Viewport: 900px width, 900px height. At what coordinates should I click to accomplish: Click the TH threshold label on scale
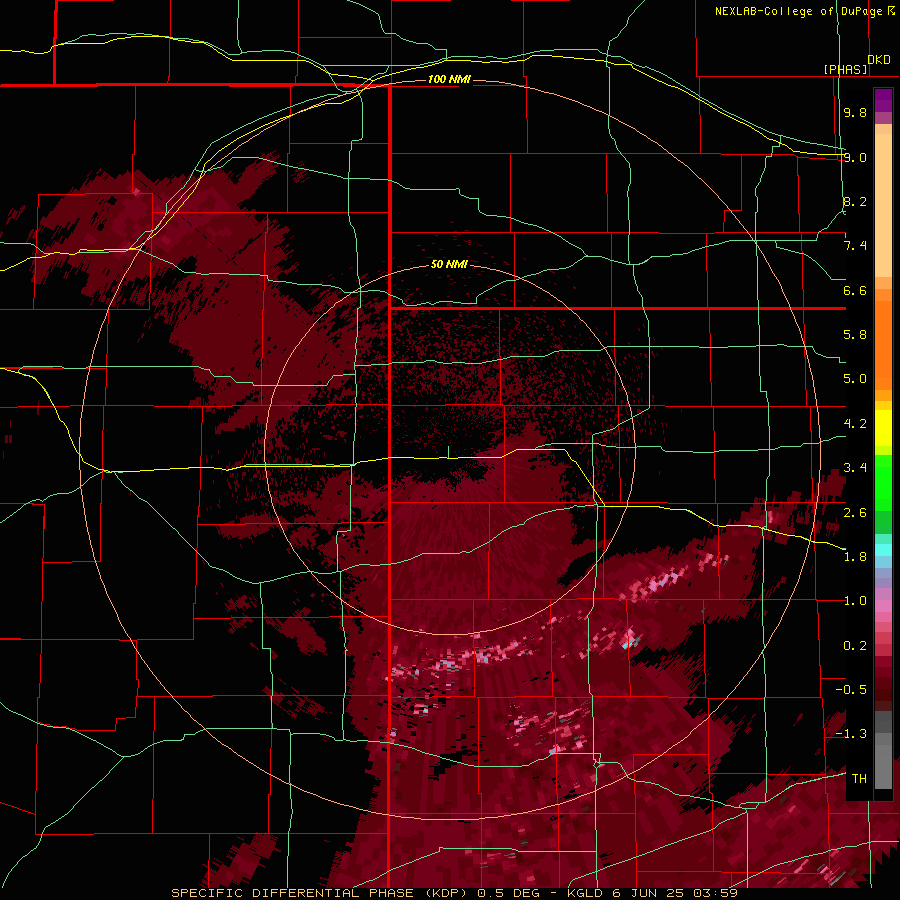859,779
